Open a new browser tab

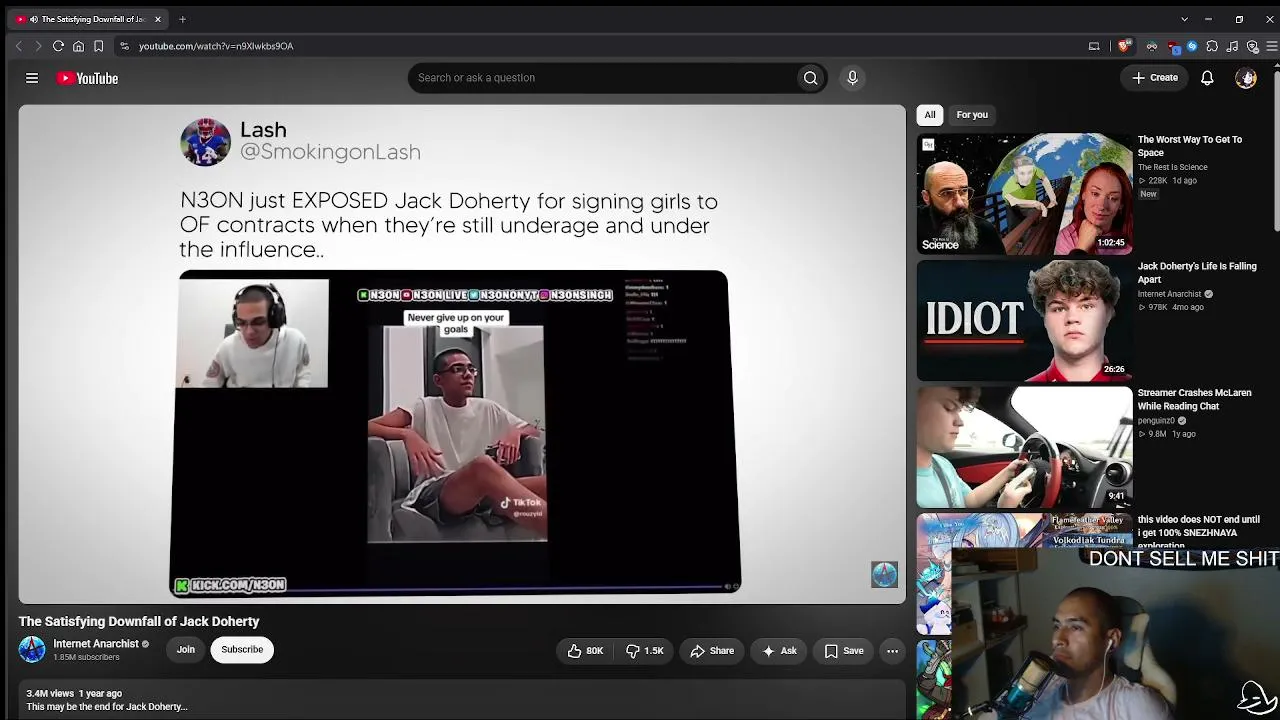(x=182, y=19)
